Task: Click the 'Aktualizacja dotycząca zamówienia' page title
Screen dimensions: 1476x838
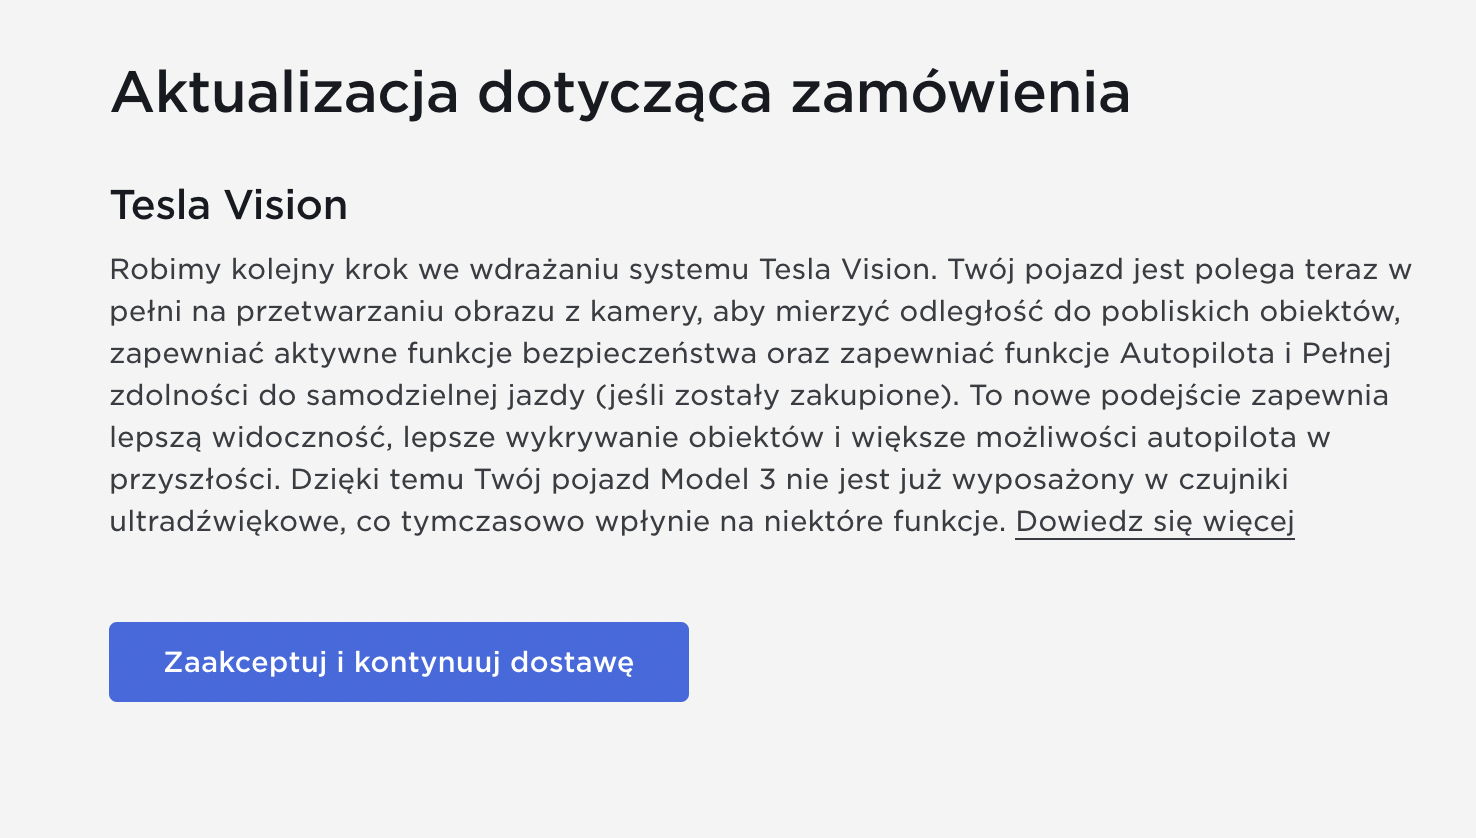Action: 620,93
